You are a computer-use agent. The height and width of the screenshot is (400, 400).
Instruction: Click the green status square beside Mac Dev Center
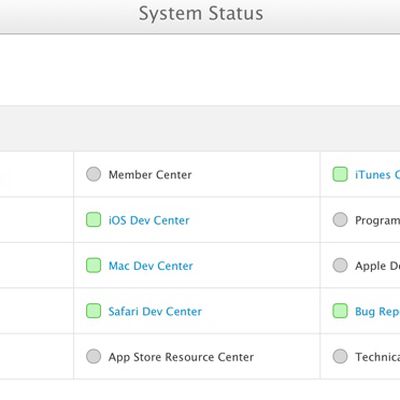(x=93, y=265)
